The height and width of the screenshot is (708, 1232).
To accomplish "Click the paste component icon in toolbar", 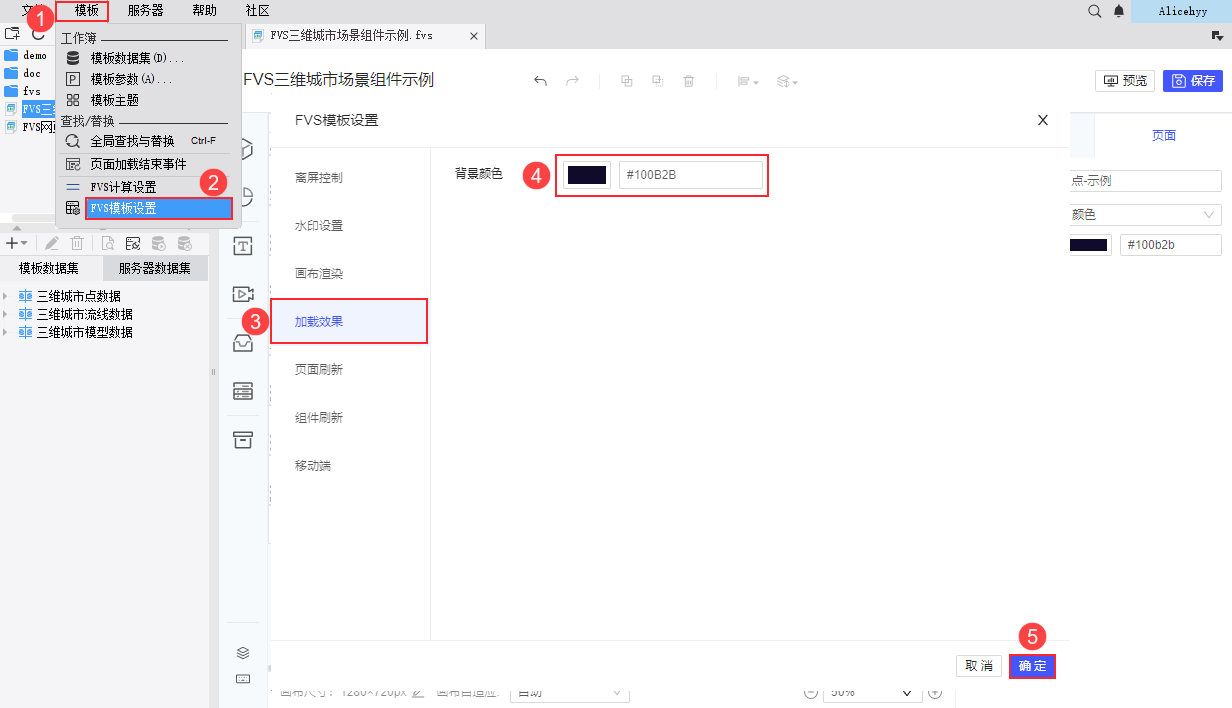I will click(x=658, y=81).
